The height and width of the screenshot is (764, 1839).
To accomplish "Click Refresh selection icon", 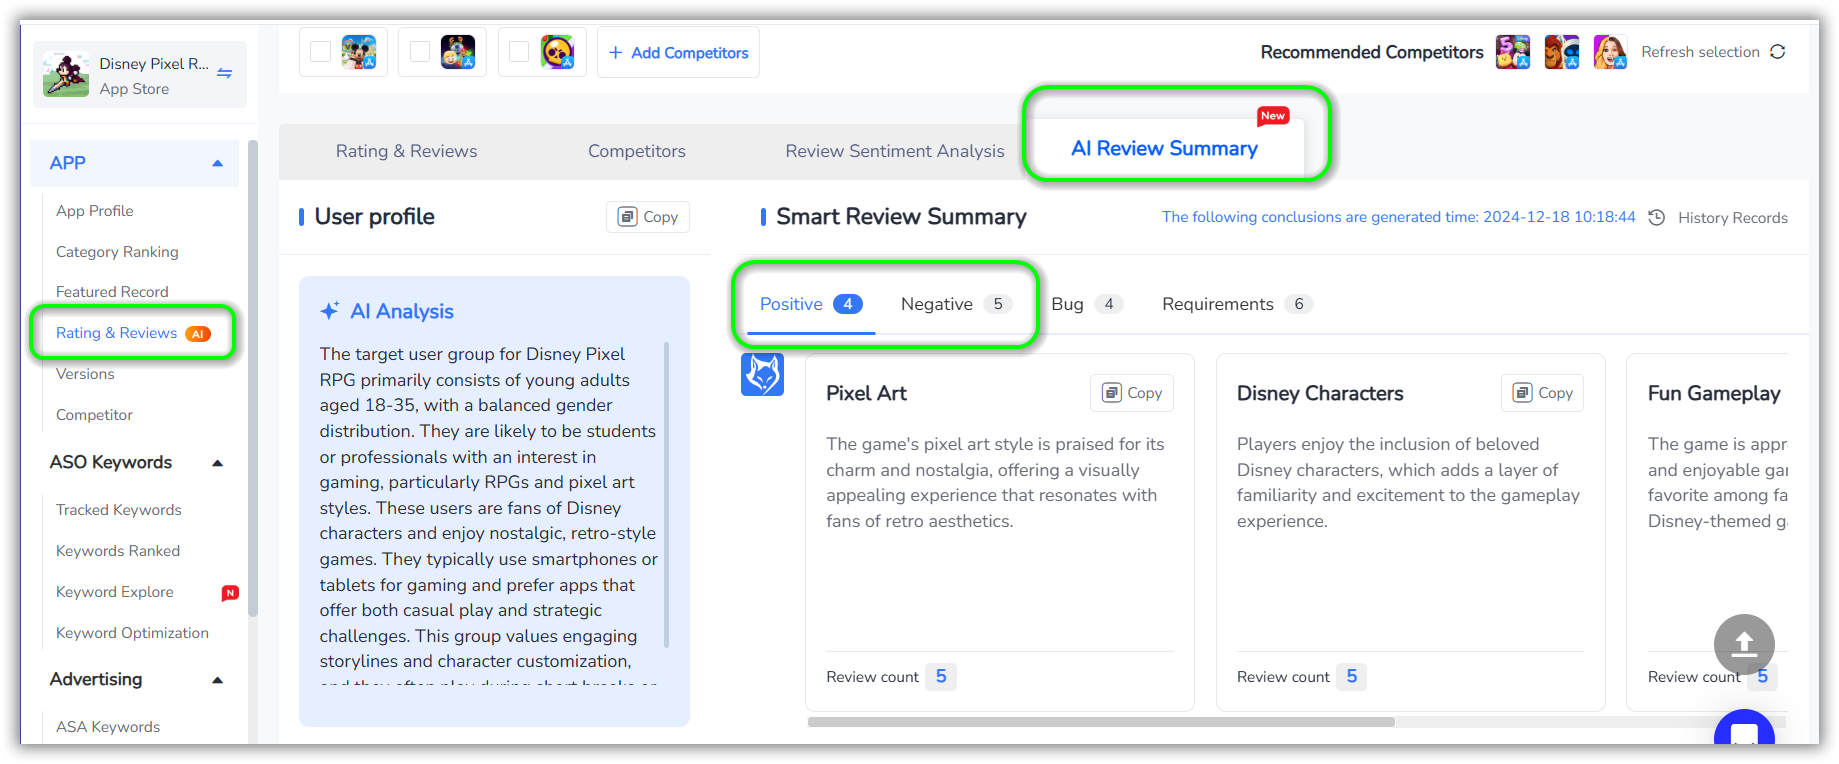I will pos(1778,52).
